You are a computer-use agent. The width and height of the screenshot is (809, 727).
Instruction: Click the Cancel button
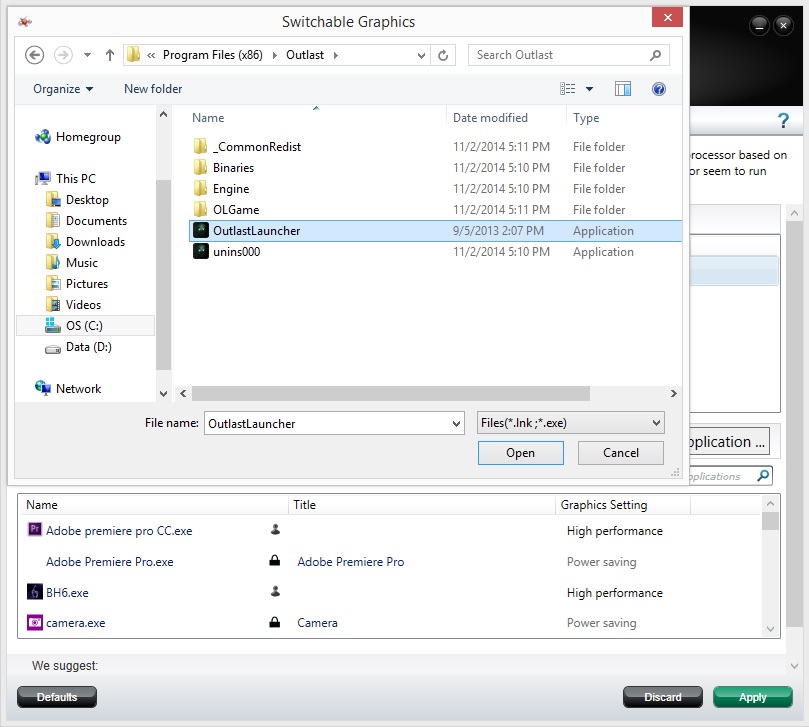621,453
